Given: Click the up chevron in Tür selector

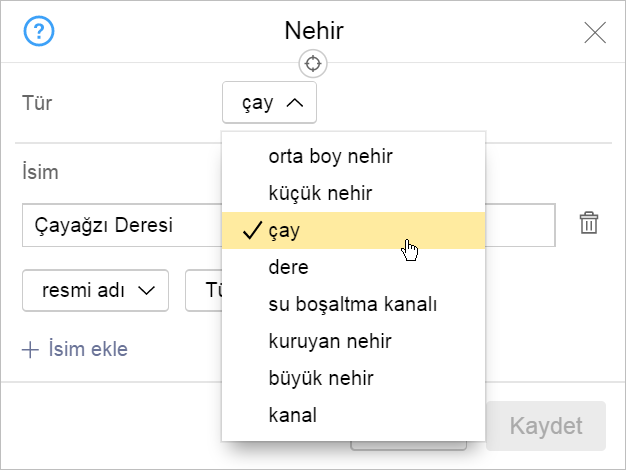Looking at the screenshot, I should tap(295, 103).
